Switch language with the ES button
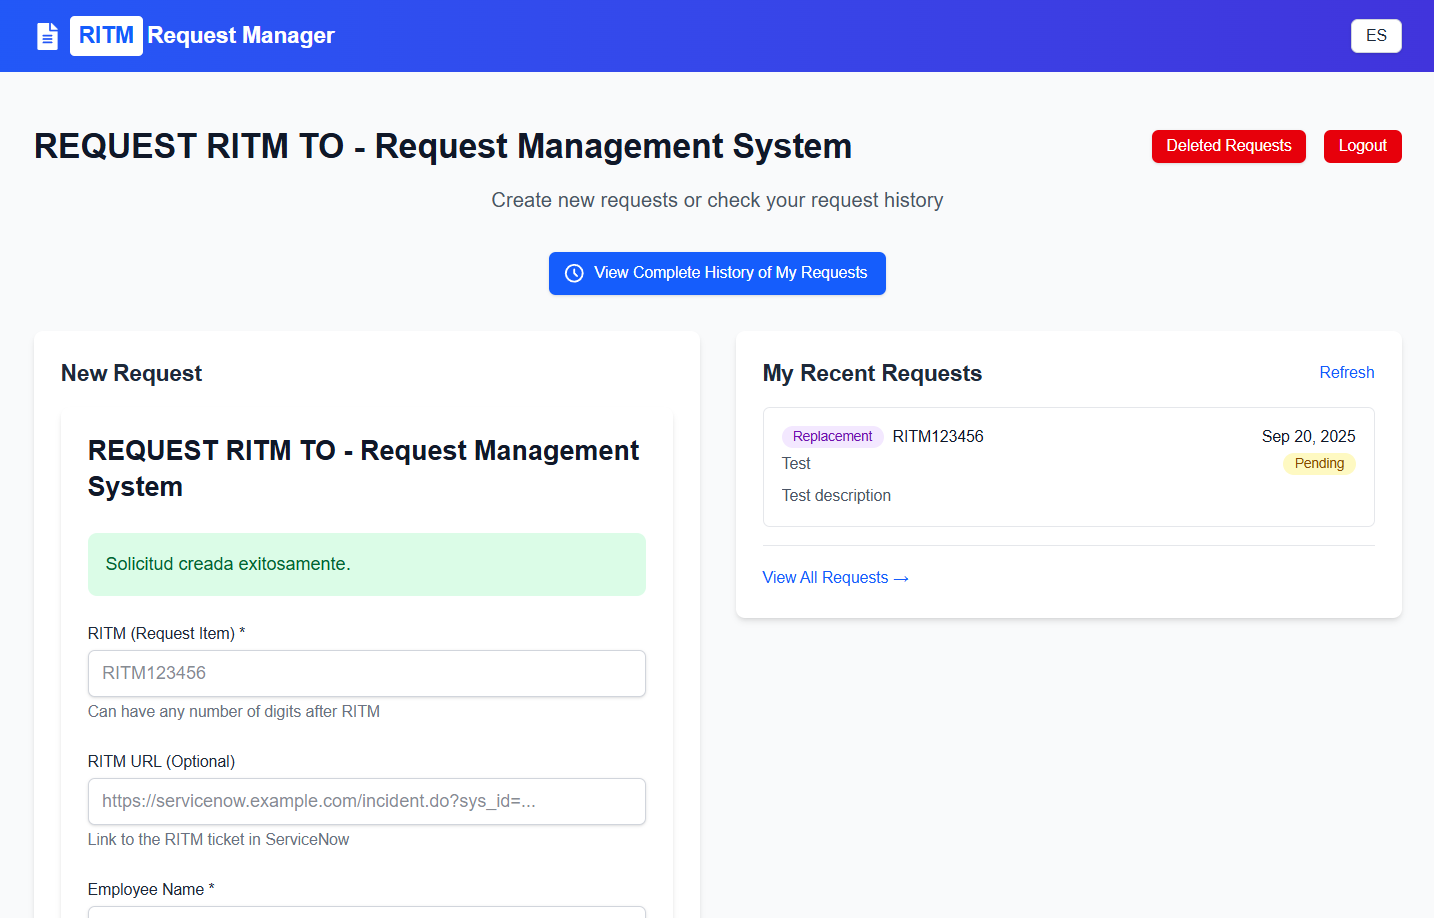The height and width of the screenshot is (918, 1434). tap(1376, 36)
